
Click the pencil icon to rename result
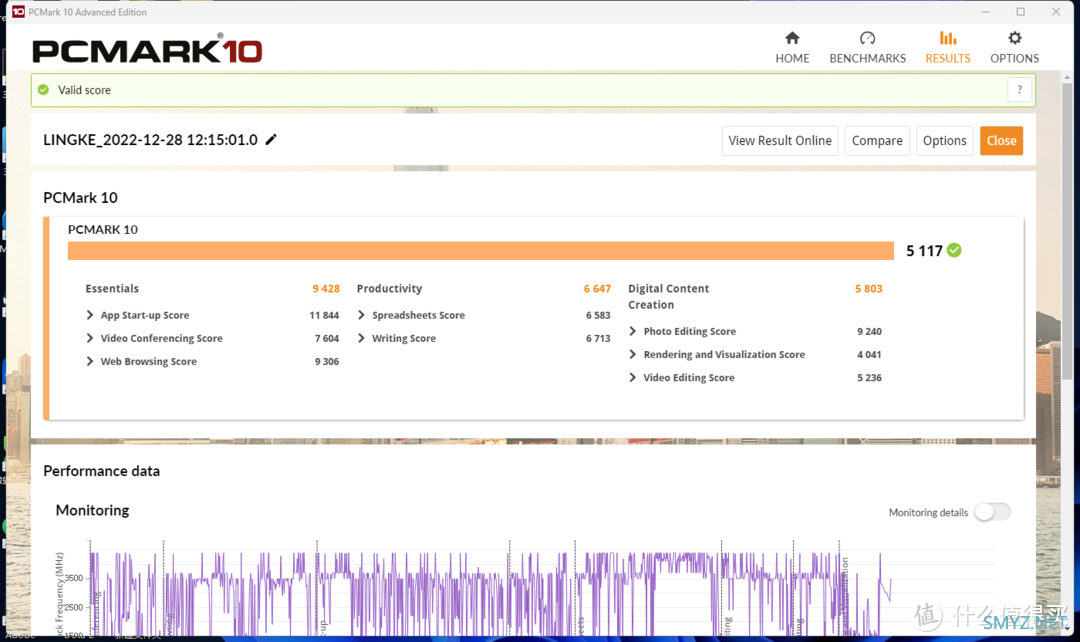[271, 139]
